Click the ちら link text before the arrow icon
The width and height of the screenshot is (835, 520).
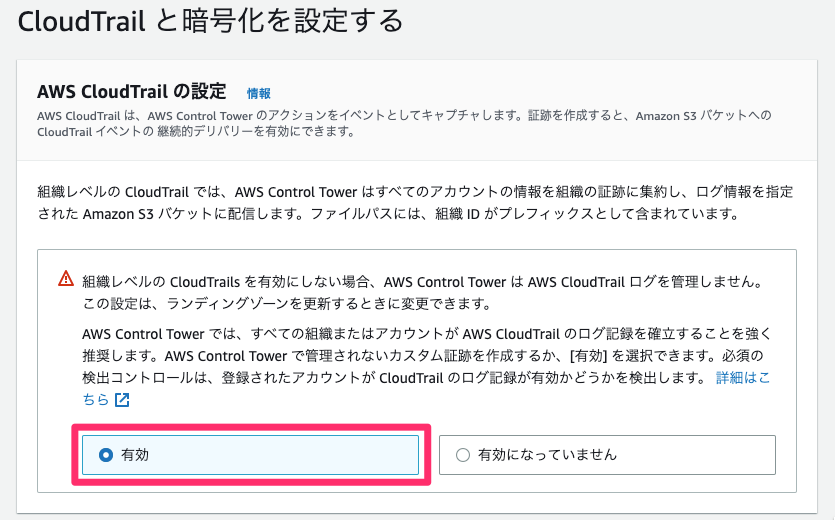[x=96, y=400]
